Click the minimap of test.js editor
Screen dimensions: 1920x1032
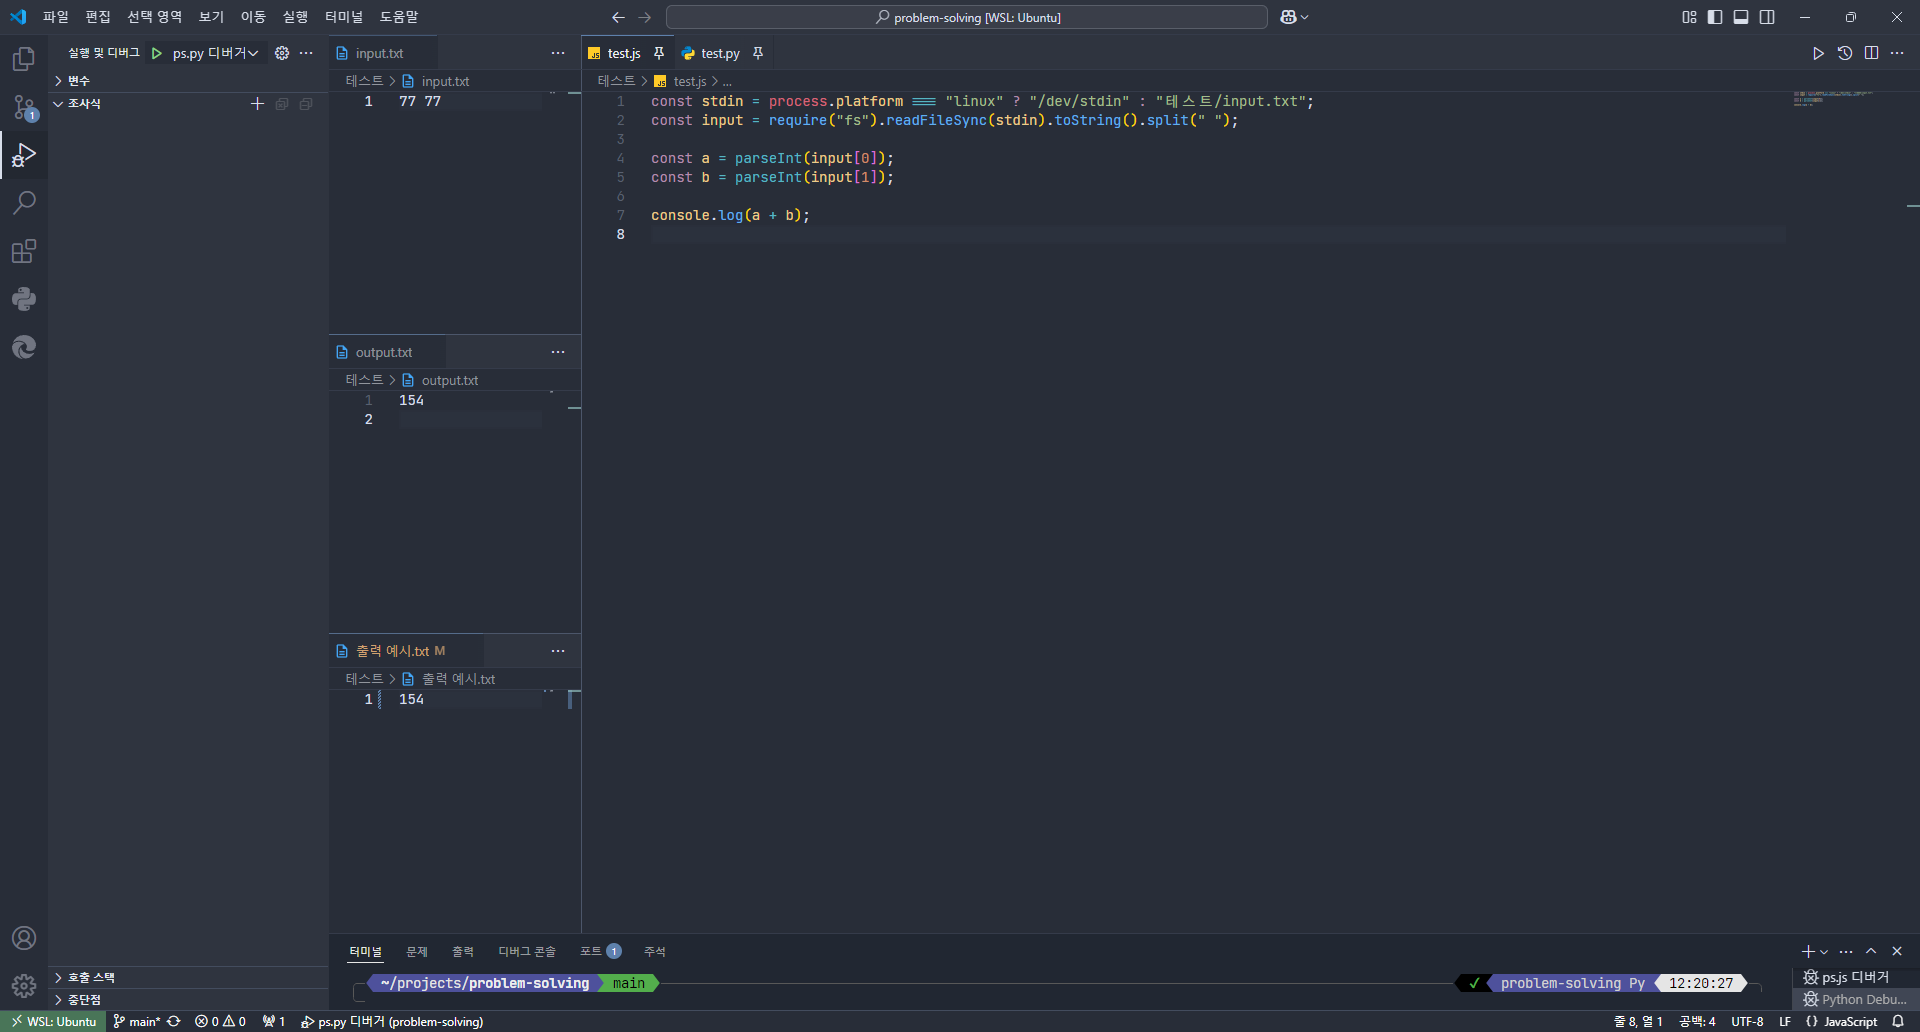pyautogui.click(x=1845, y=98)
